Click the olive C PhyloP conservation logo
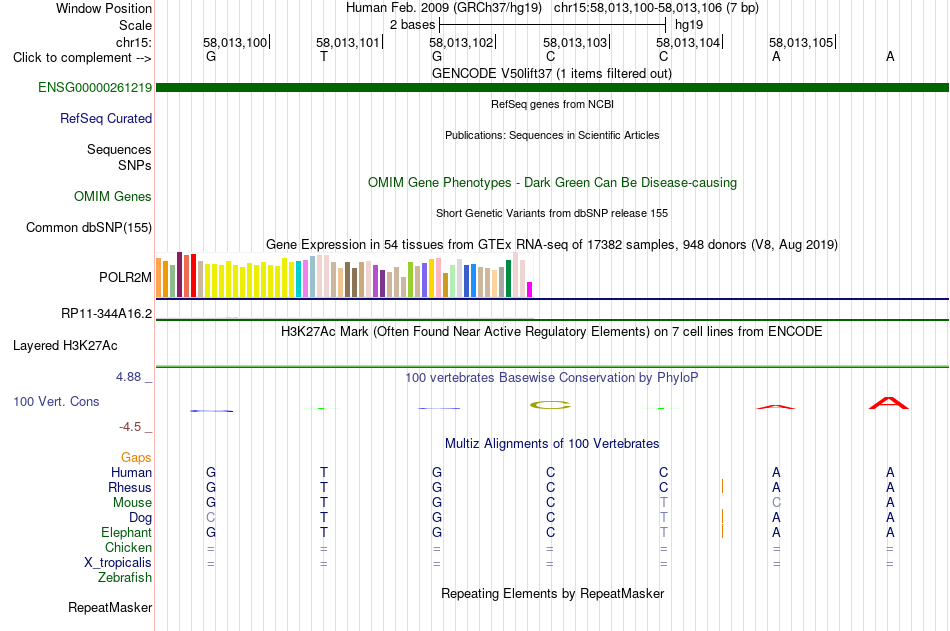Screen dimensions: 950x631 click(550, 405)
